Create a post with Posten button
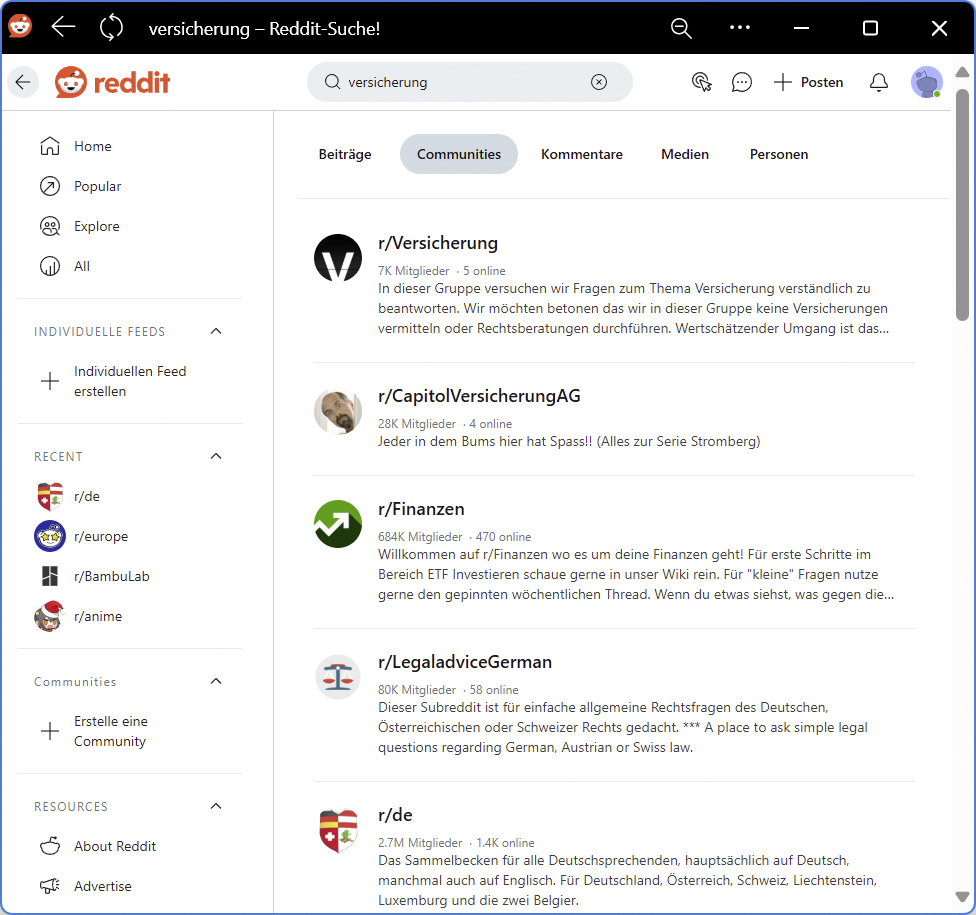976x915 pixels. (x=808, y=82)
